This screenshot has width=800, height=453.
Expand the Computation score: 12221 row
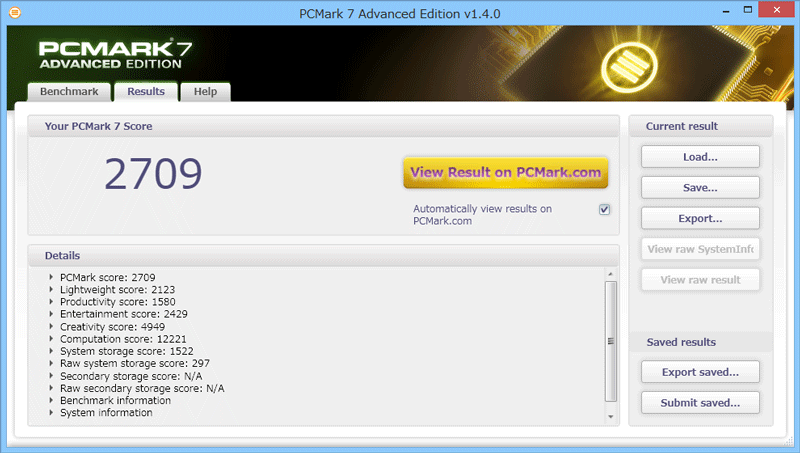tap(51, 339)
